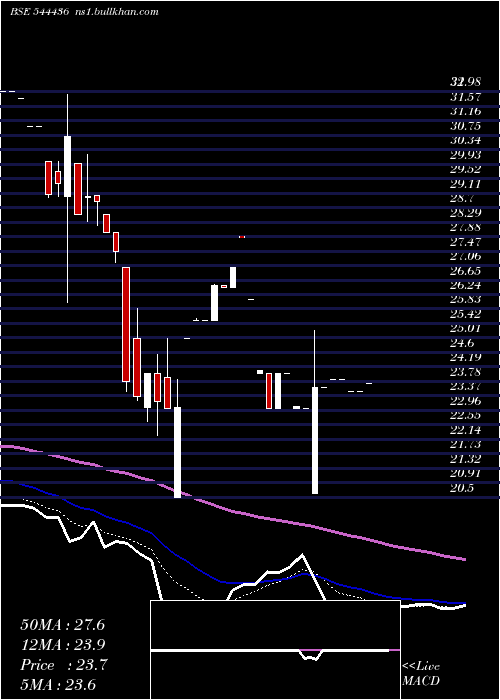Image resolution: width=500 pixels, height=700 pixels.
Task: Click the MACD histogram panel
Action: click(x=275, y=650)
